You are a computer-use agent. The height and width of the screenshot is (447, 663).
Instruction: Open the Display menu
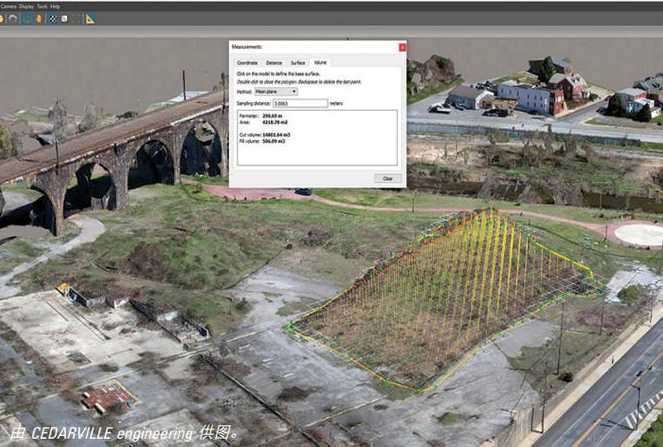tap(26, 6)
